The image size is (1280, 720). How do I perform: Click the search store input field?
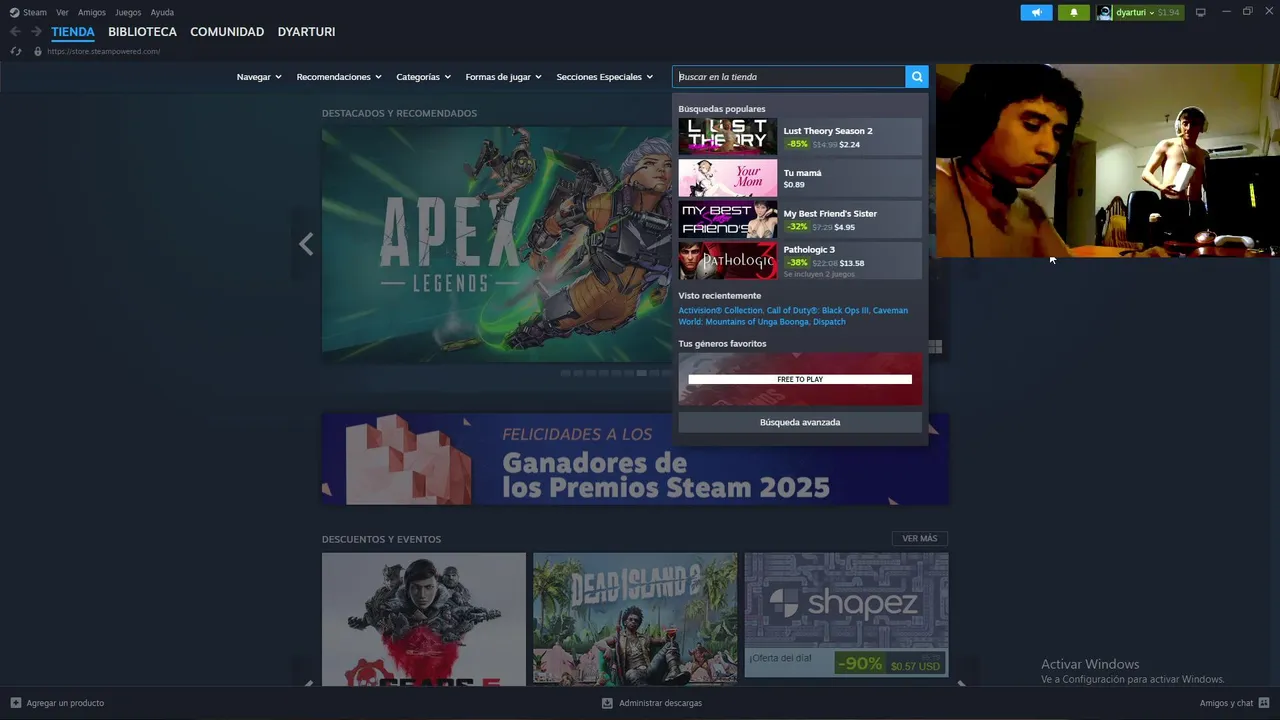789,77
